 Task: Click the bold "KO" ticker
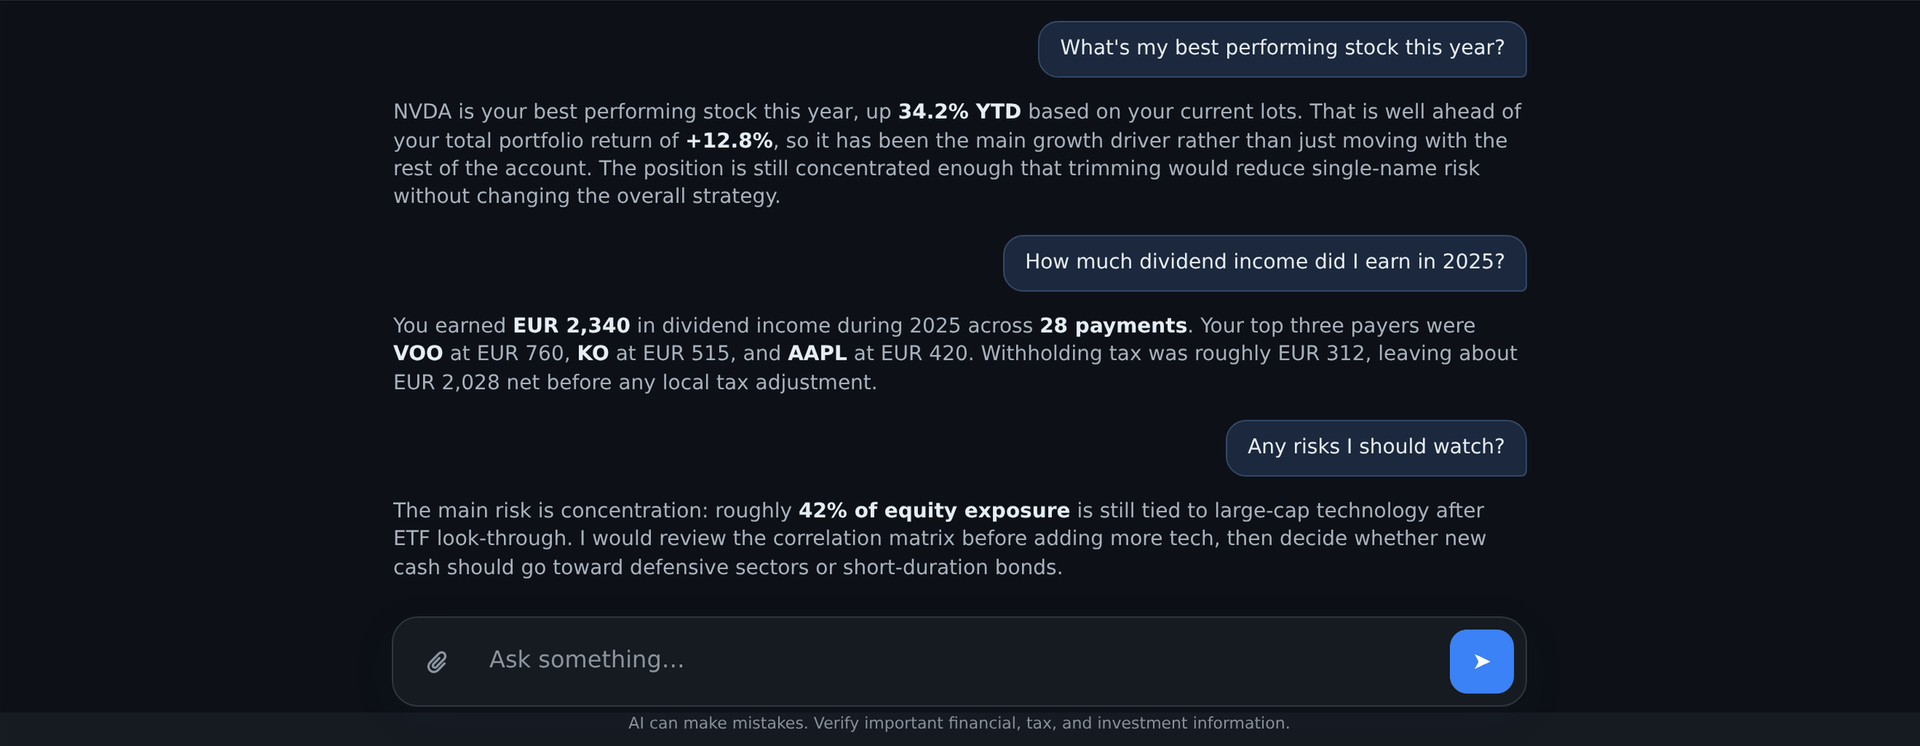[593, 354]
